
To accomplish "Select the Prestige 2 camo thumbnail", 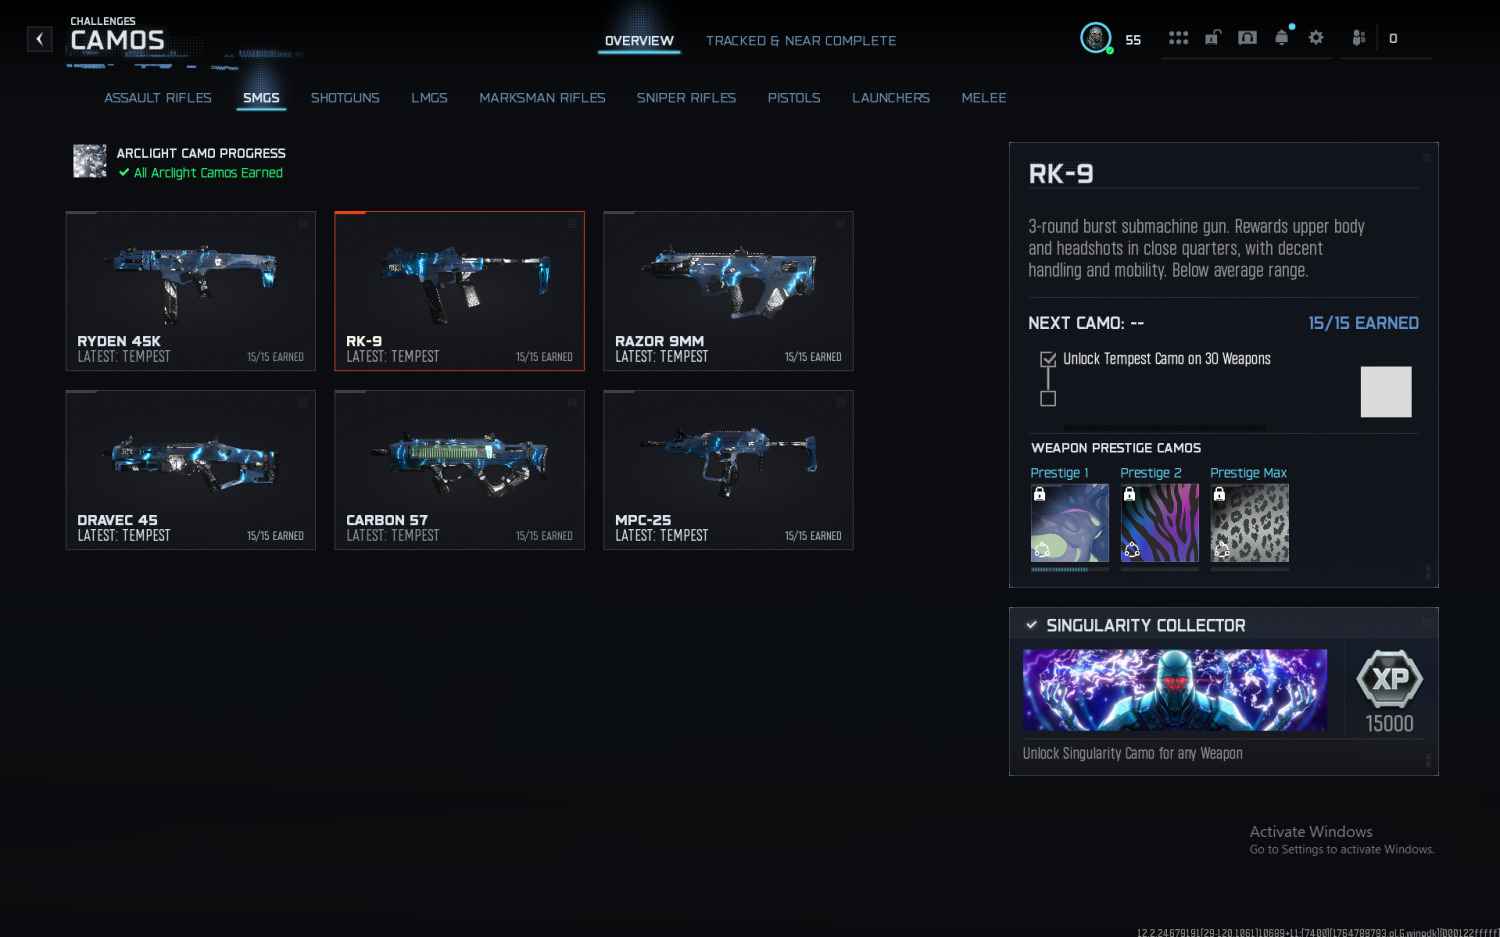I will [x=1159, y=523].
